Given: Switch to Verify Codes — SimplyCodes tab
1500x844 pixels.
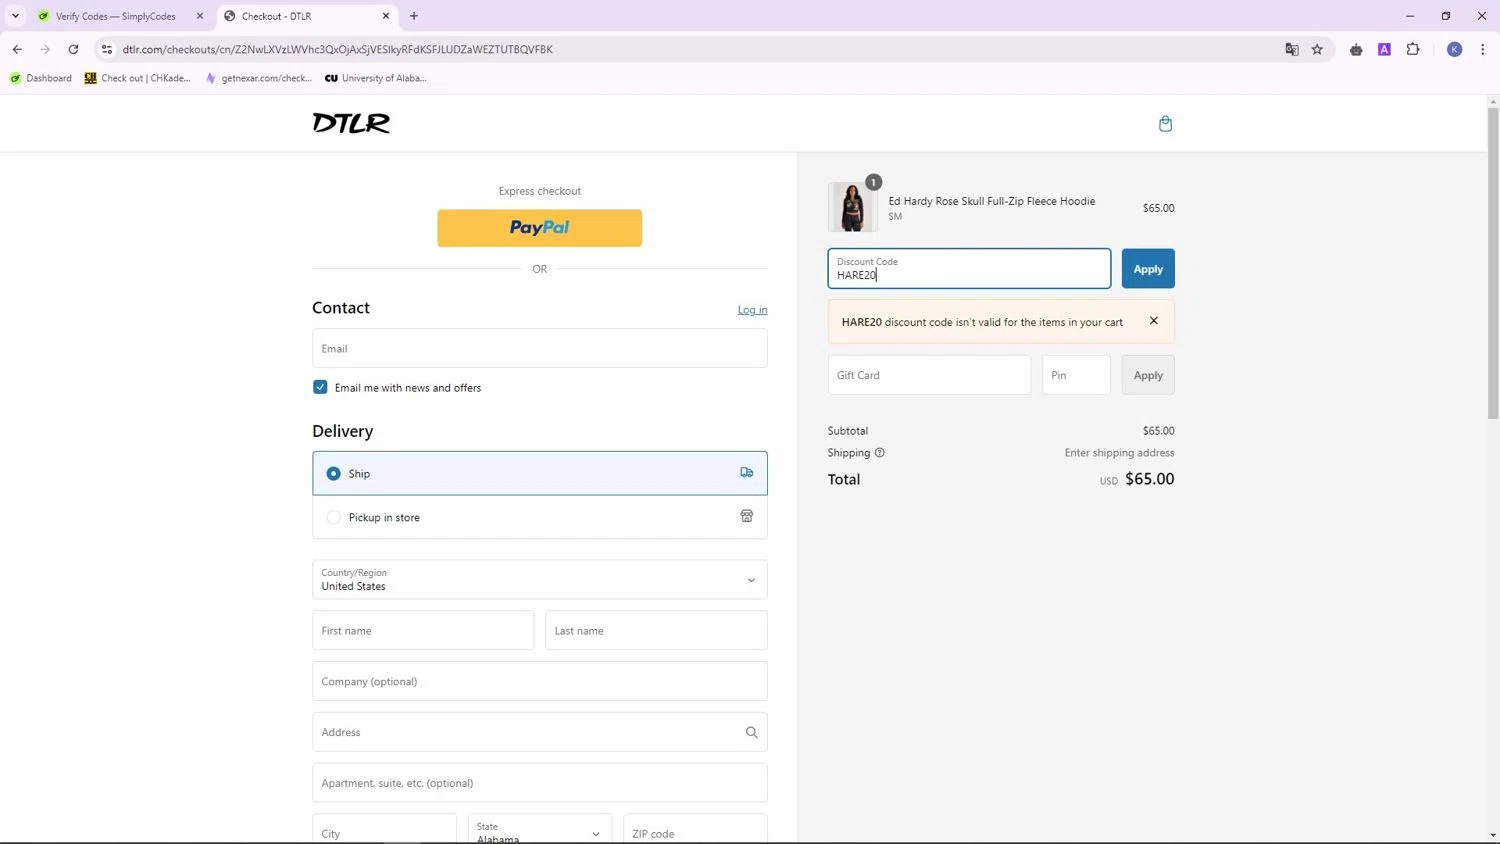Looking at the screenshot, I should coord(120,16).
